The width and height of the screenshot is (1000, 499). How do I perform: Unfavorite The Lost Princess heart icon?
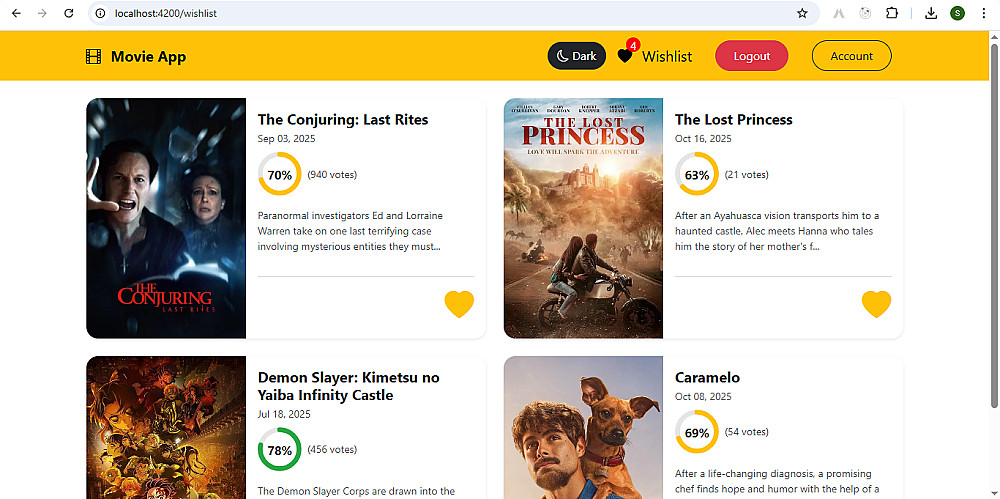876,304
